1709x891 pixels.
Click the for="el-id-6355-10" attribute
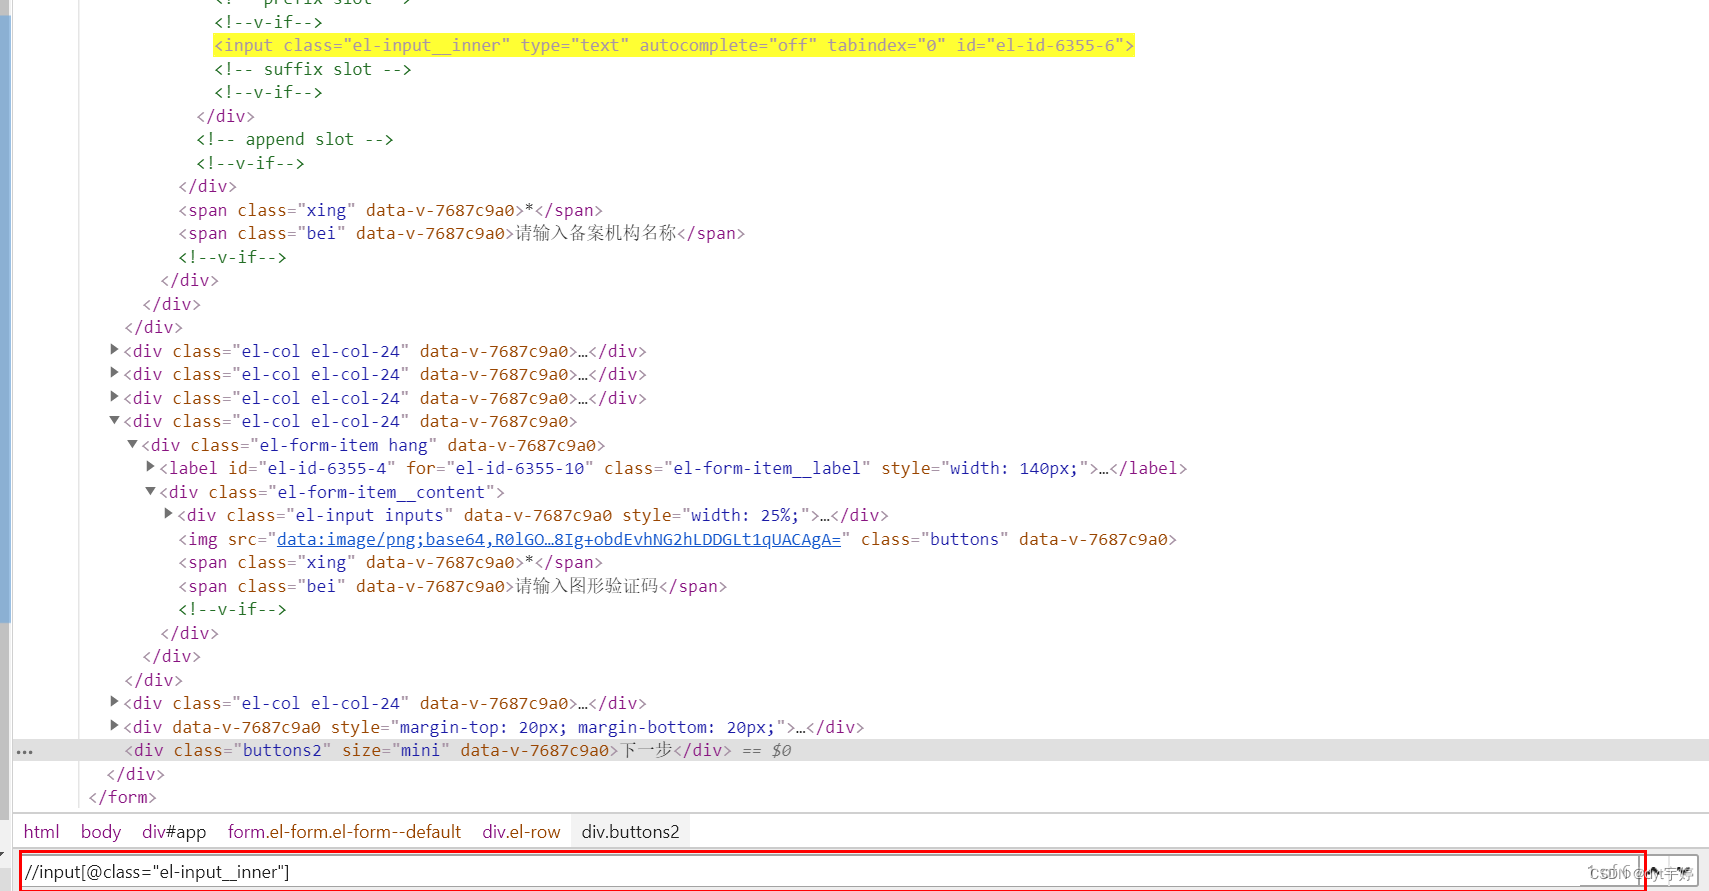[x=500, y=468]
